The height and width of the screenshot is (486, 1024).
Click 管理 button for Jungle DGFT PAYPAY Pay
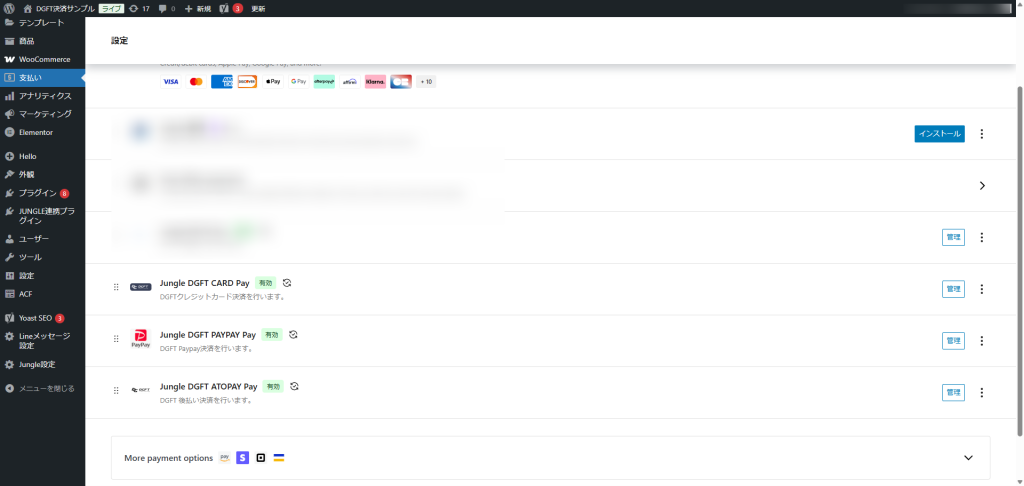click(x=953, y=341)
